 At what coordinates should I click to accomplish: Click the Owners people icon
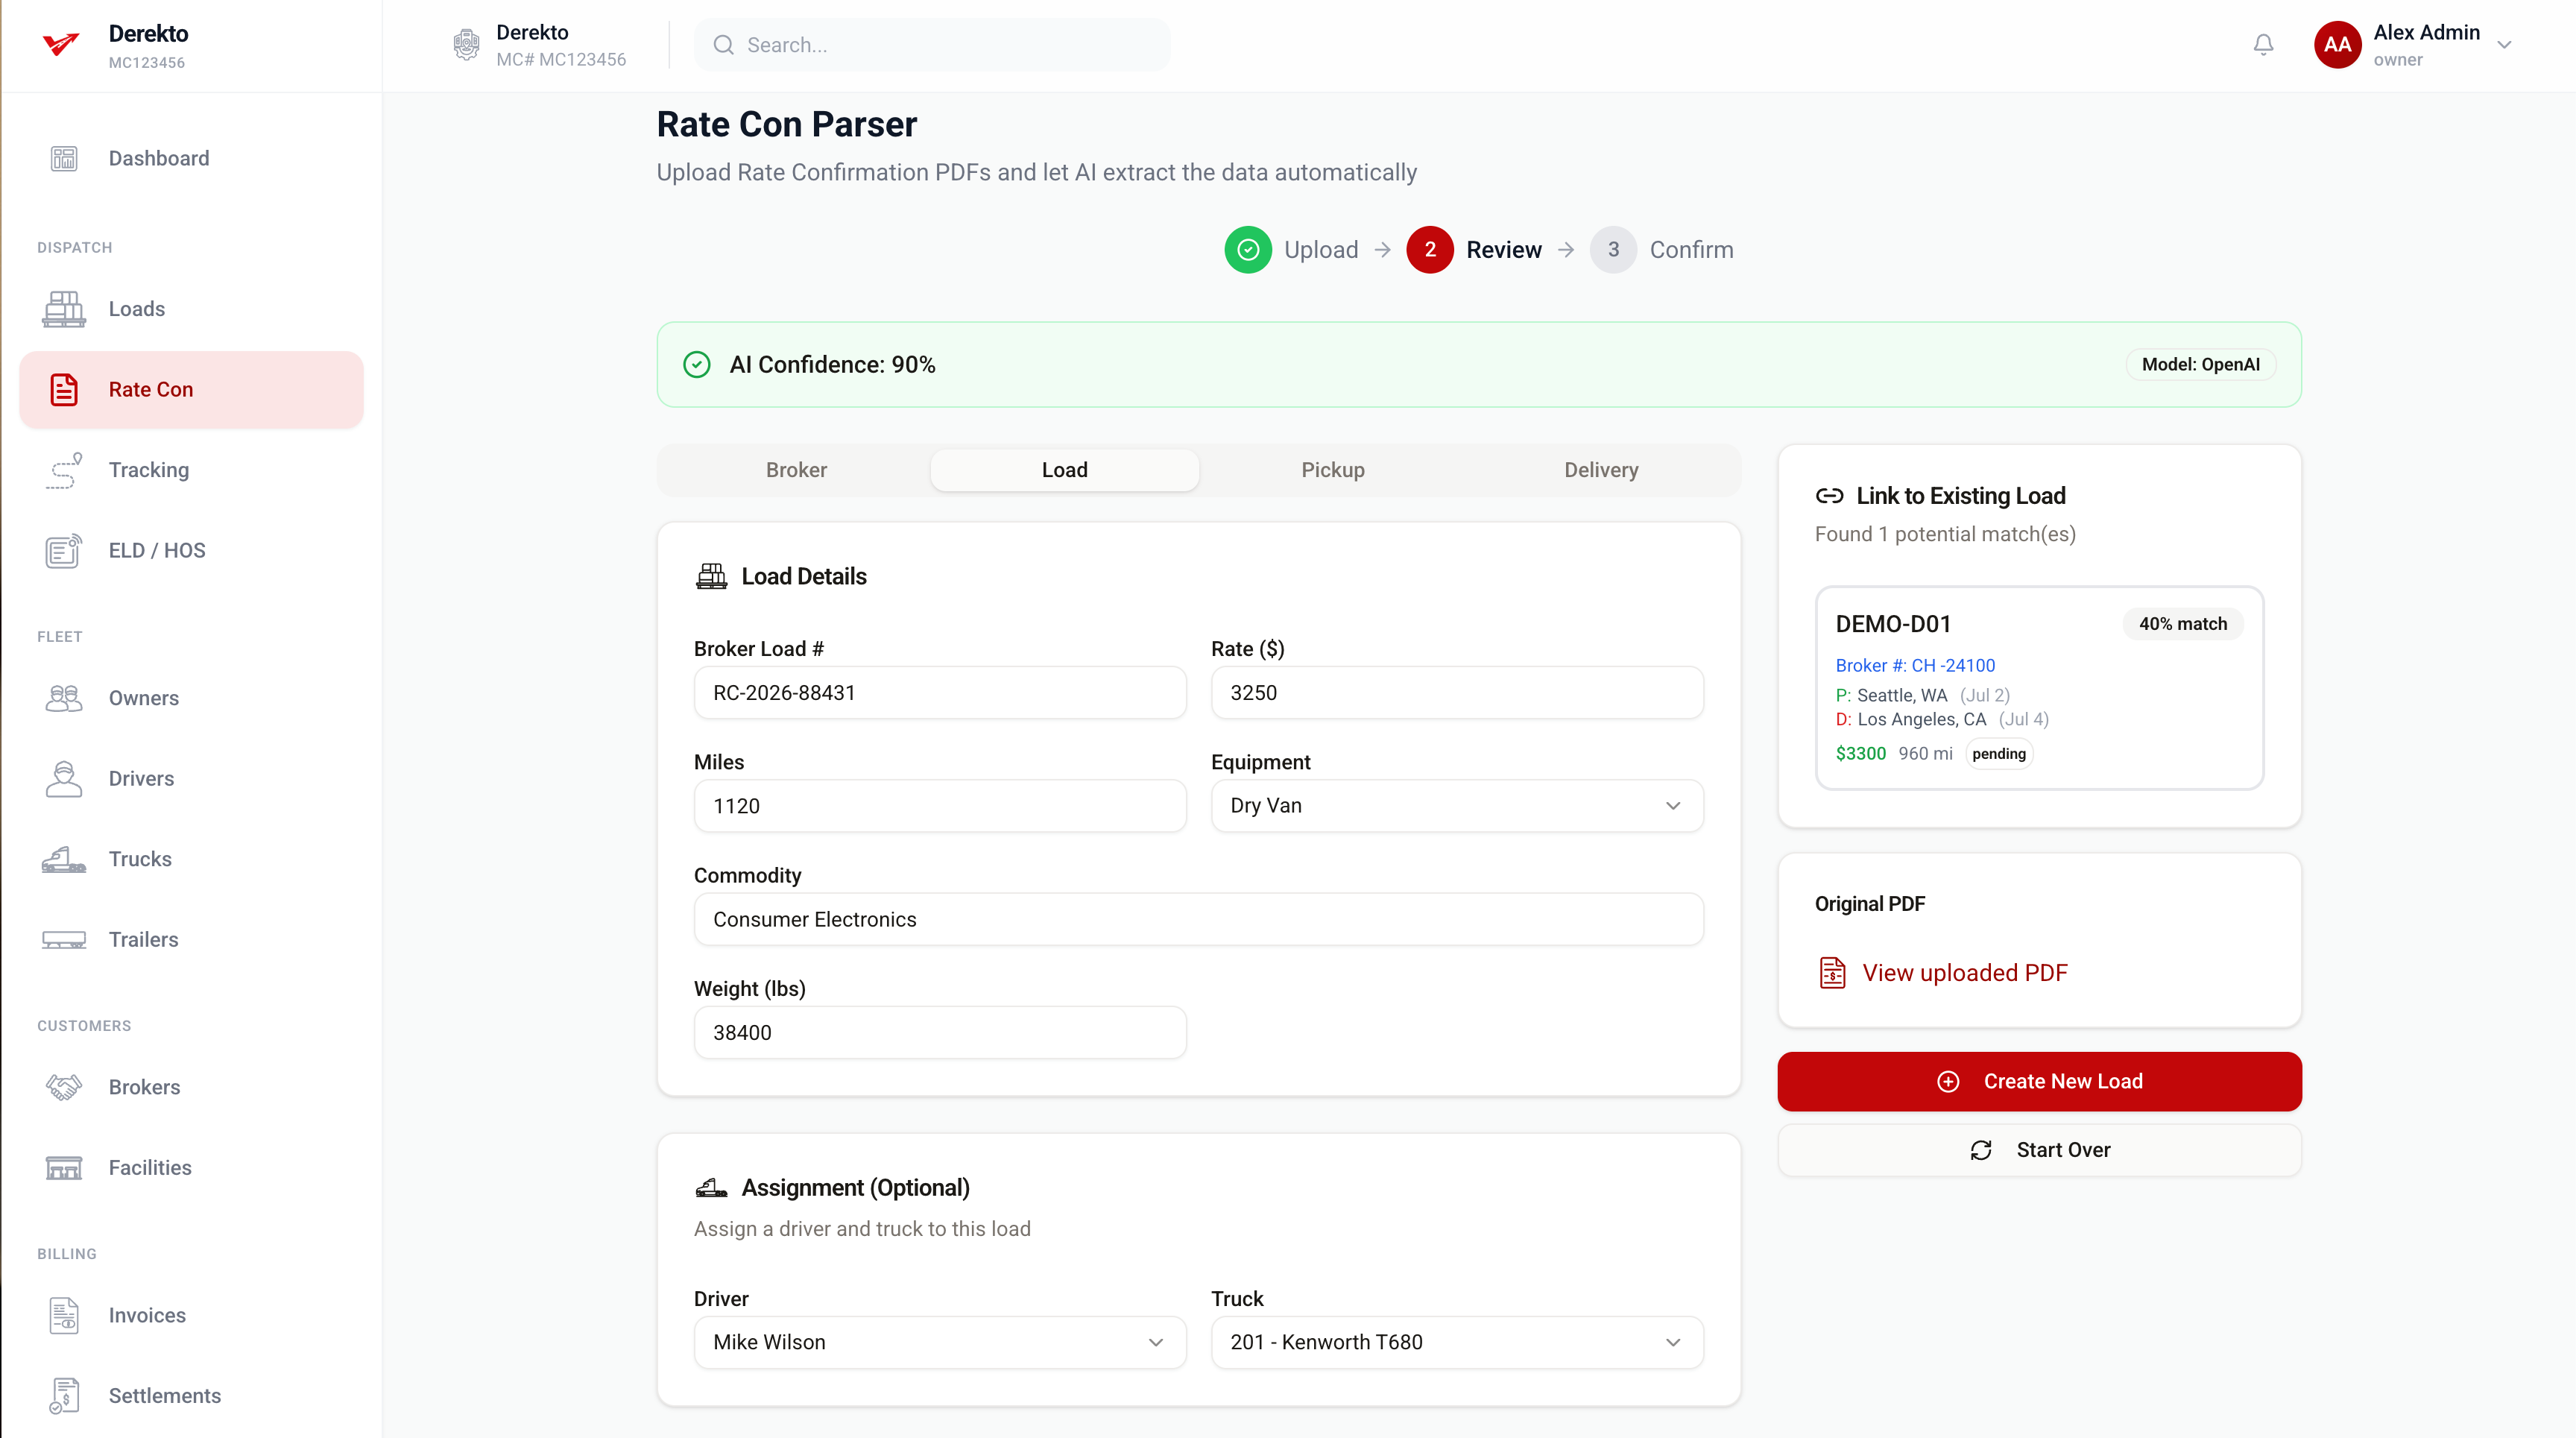(64, 698)
